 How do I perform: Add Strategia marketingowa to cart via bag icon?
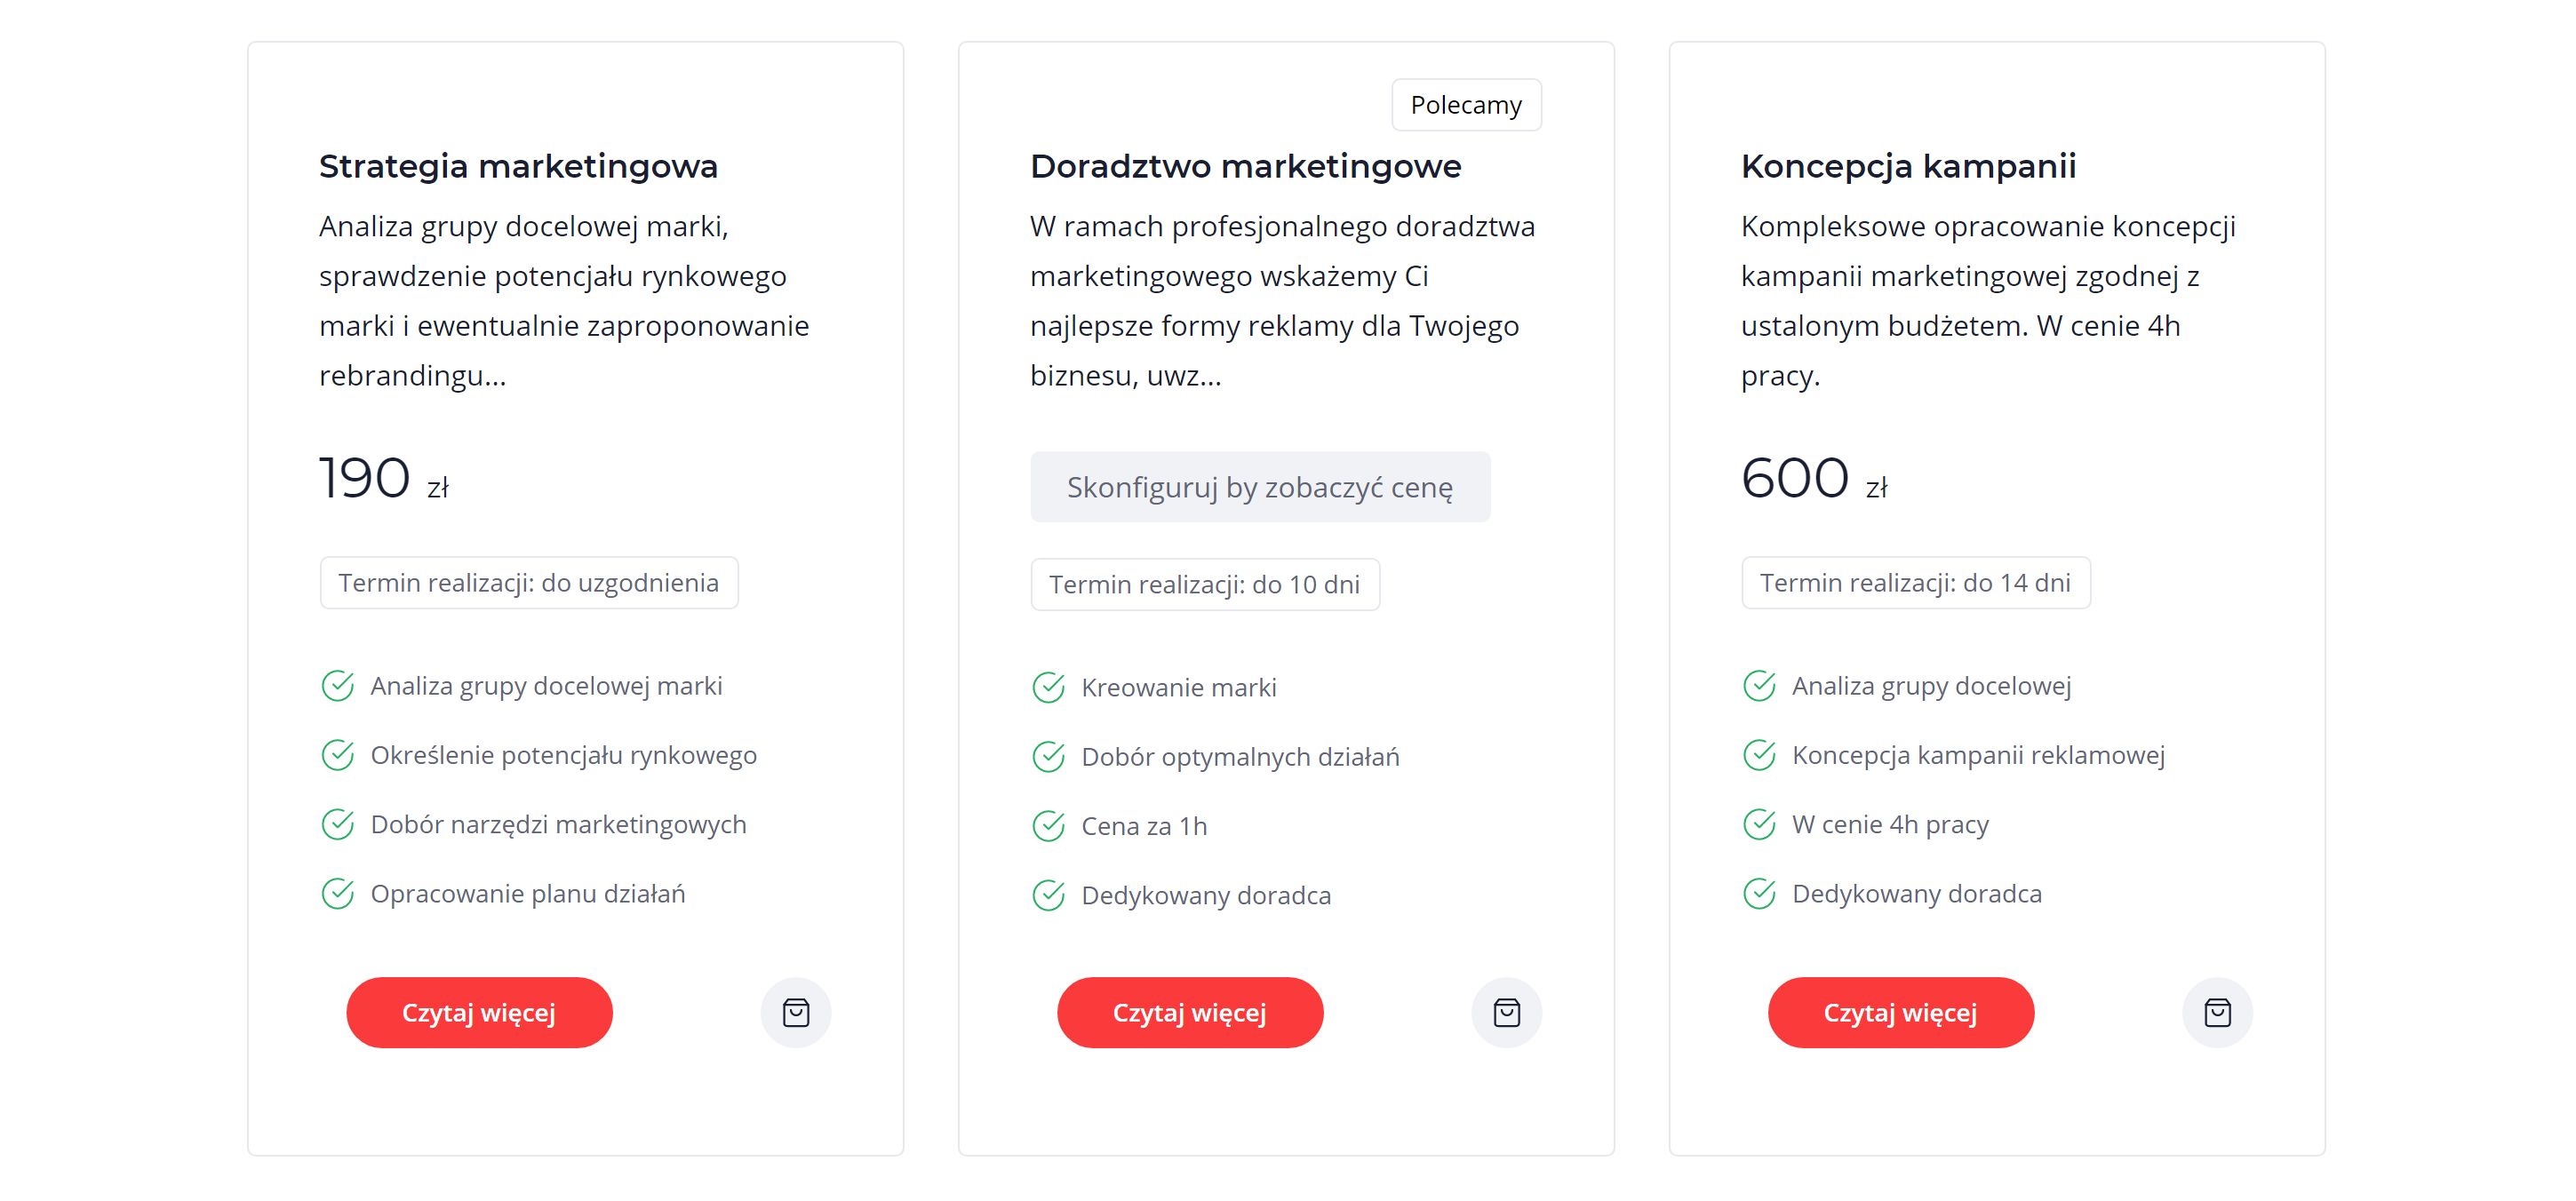tap(796, 1012)
